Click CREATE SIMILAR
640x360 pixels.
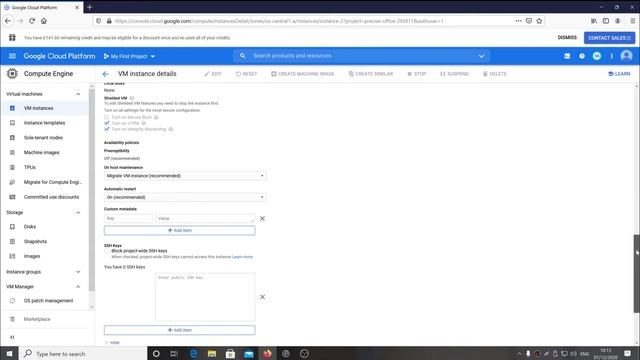point(371,74)
